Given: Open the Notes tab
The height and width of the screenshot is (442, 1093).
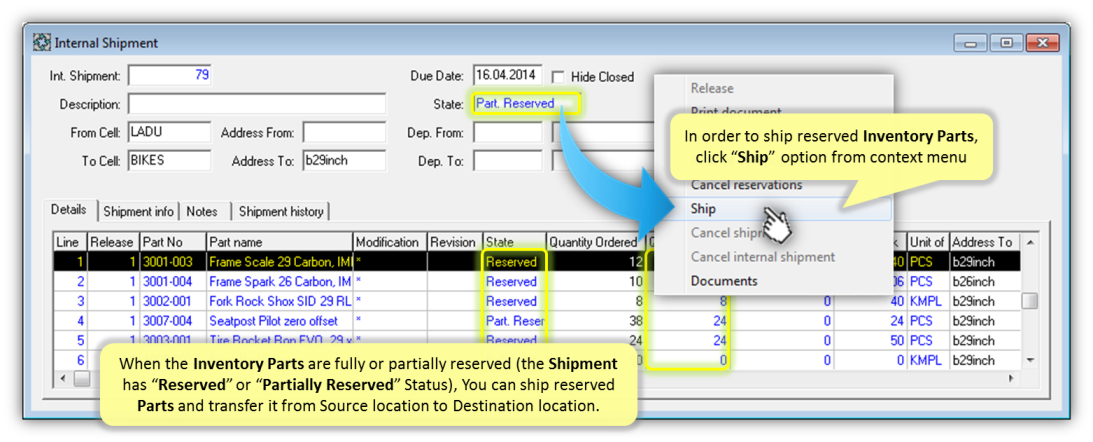Looking at the screenshot, I should (202, 211).
